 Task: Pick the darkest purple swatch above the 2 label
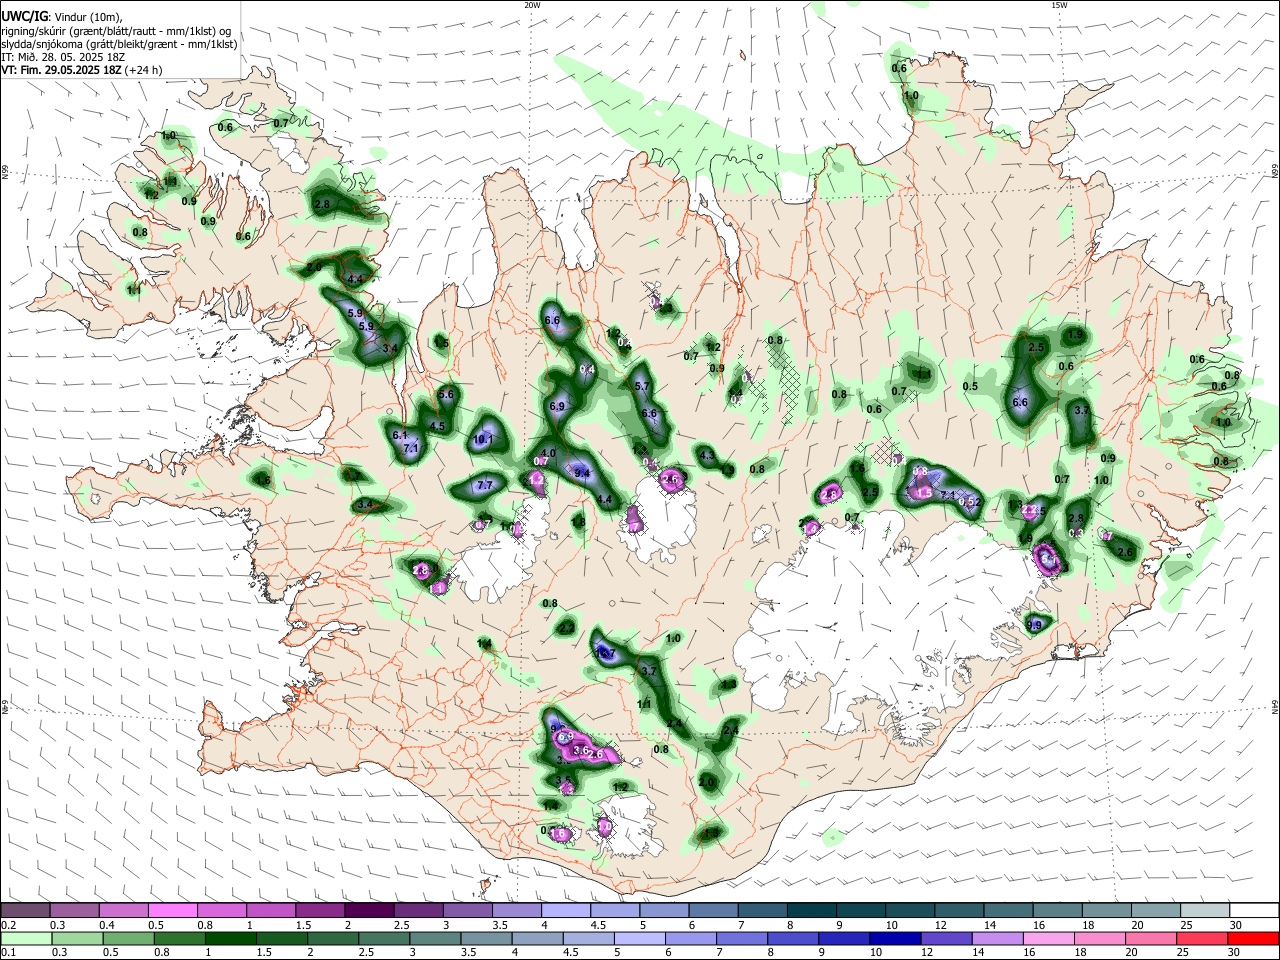pos(368,910)
